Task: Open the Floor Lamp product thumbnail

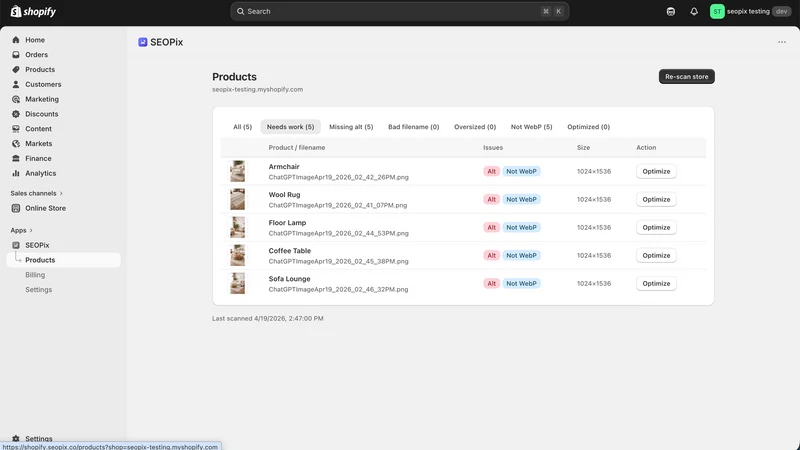Action: (237, 228)
